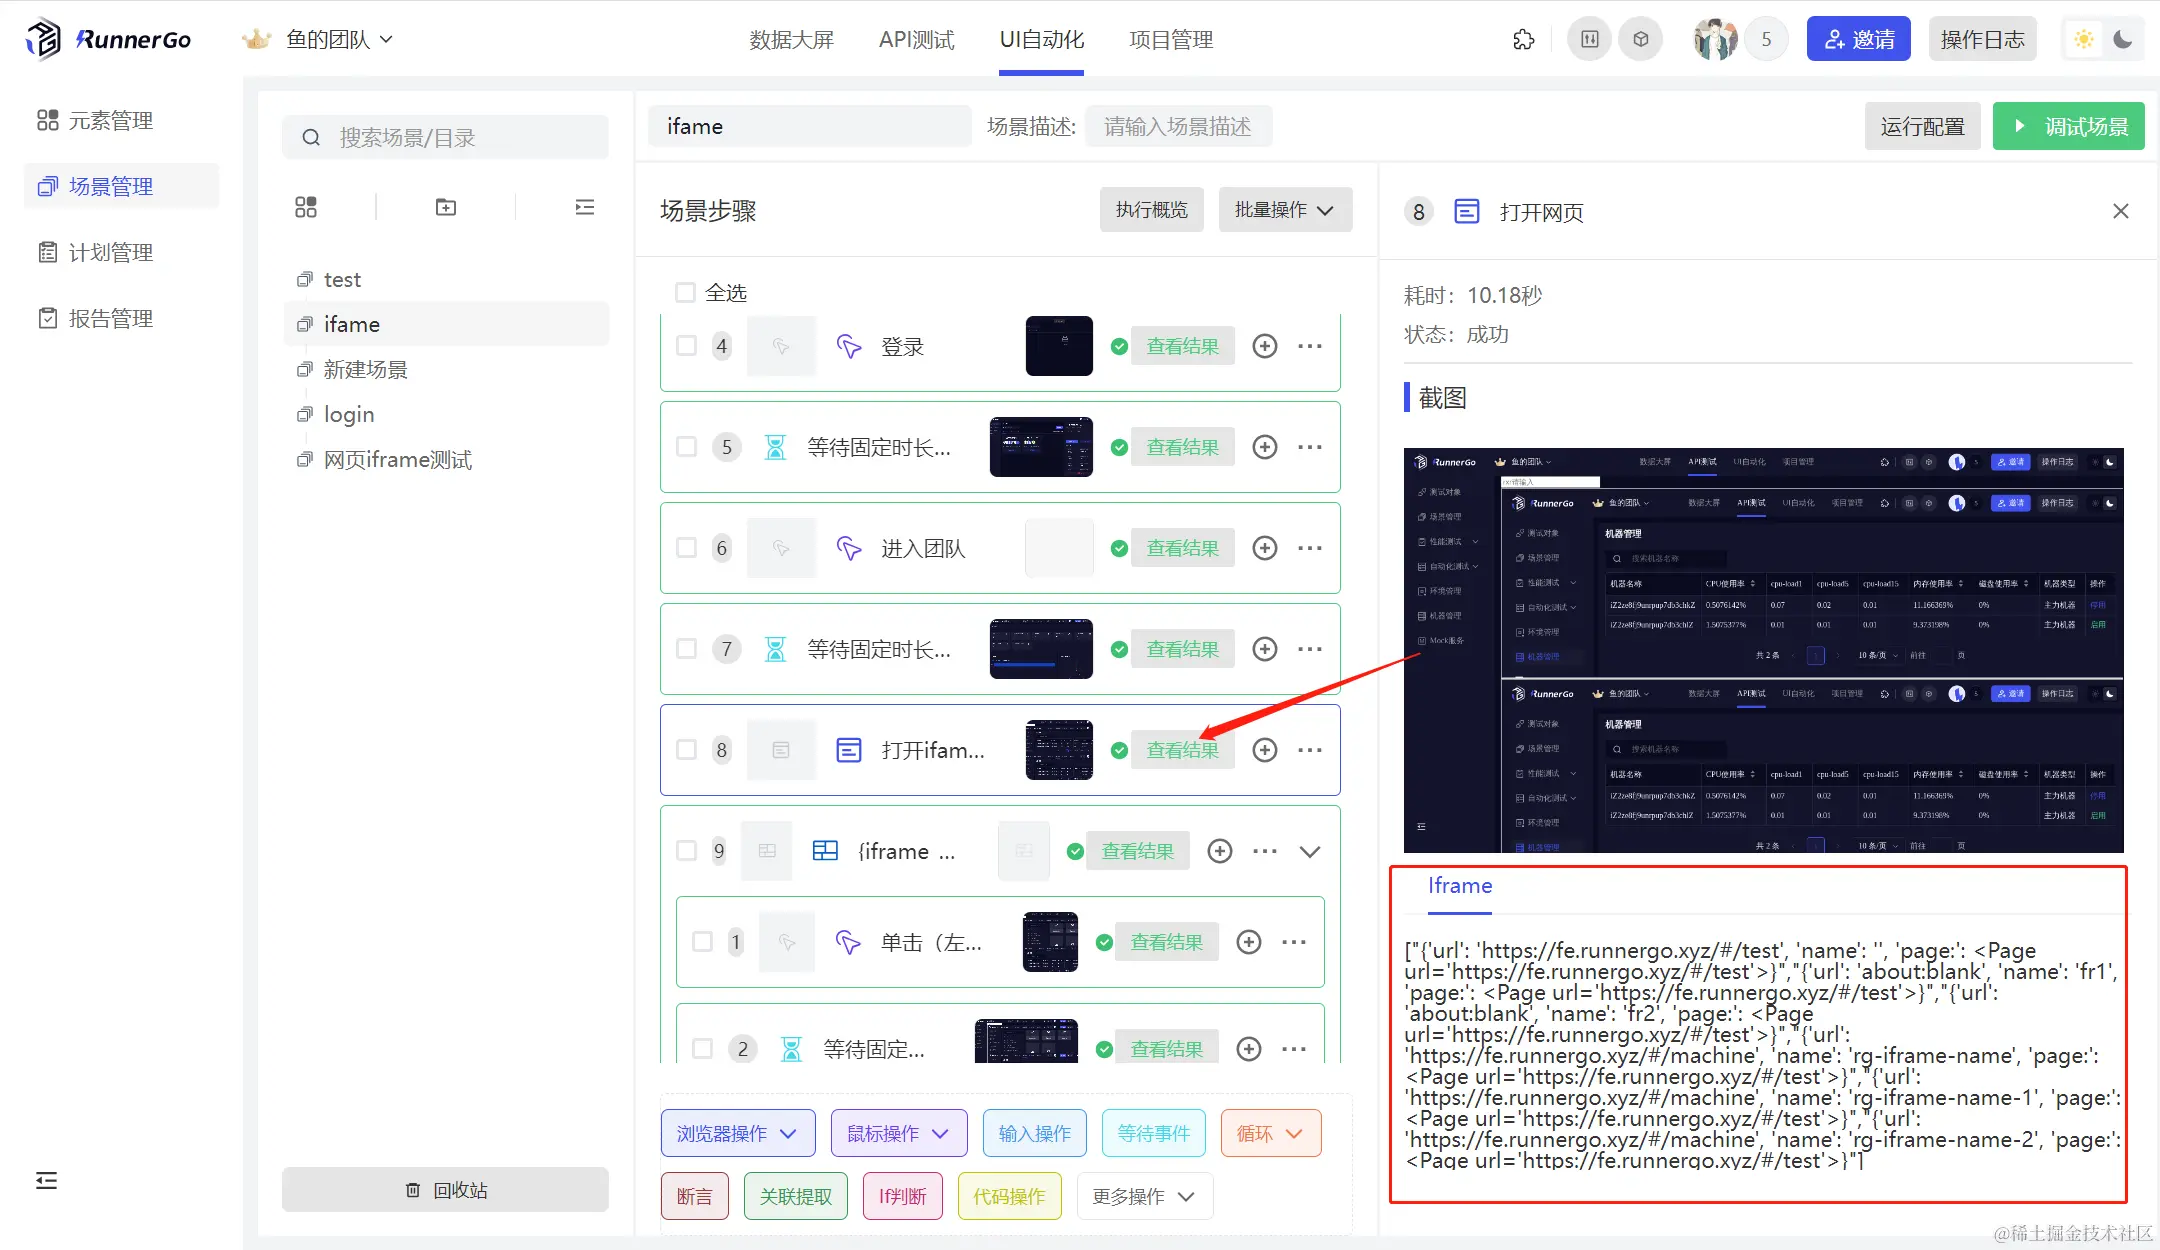
Task: Click the step 5 screenshot thumbnail
Action: [1041, 447]
